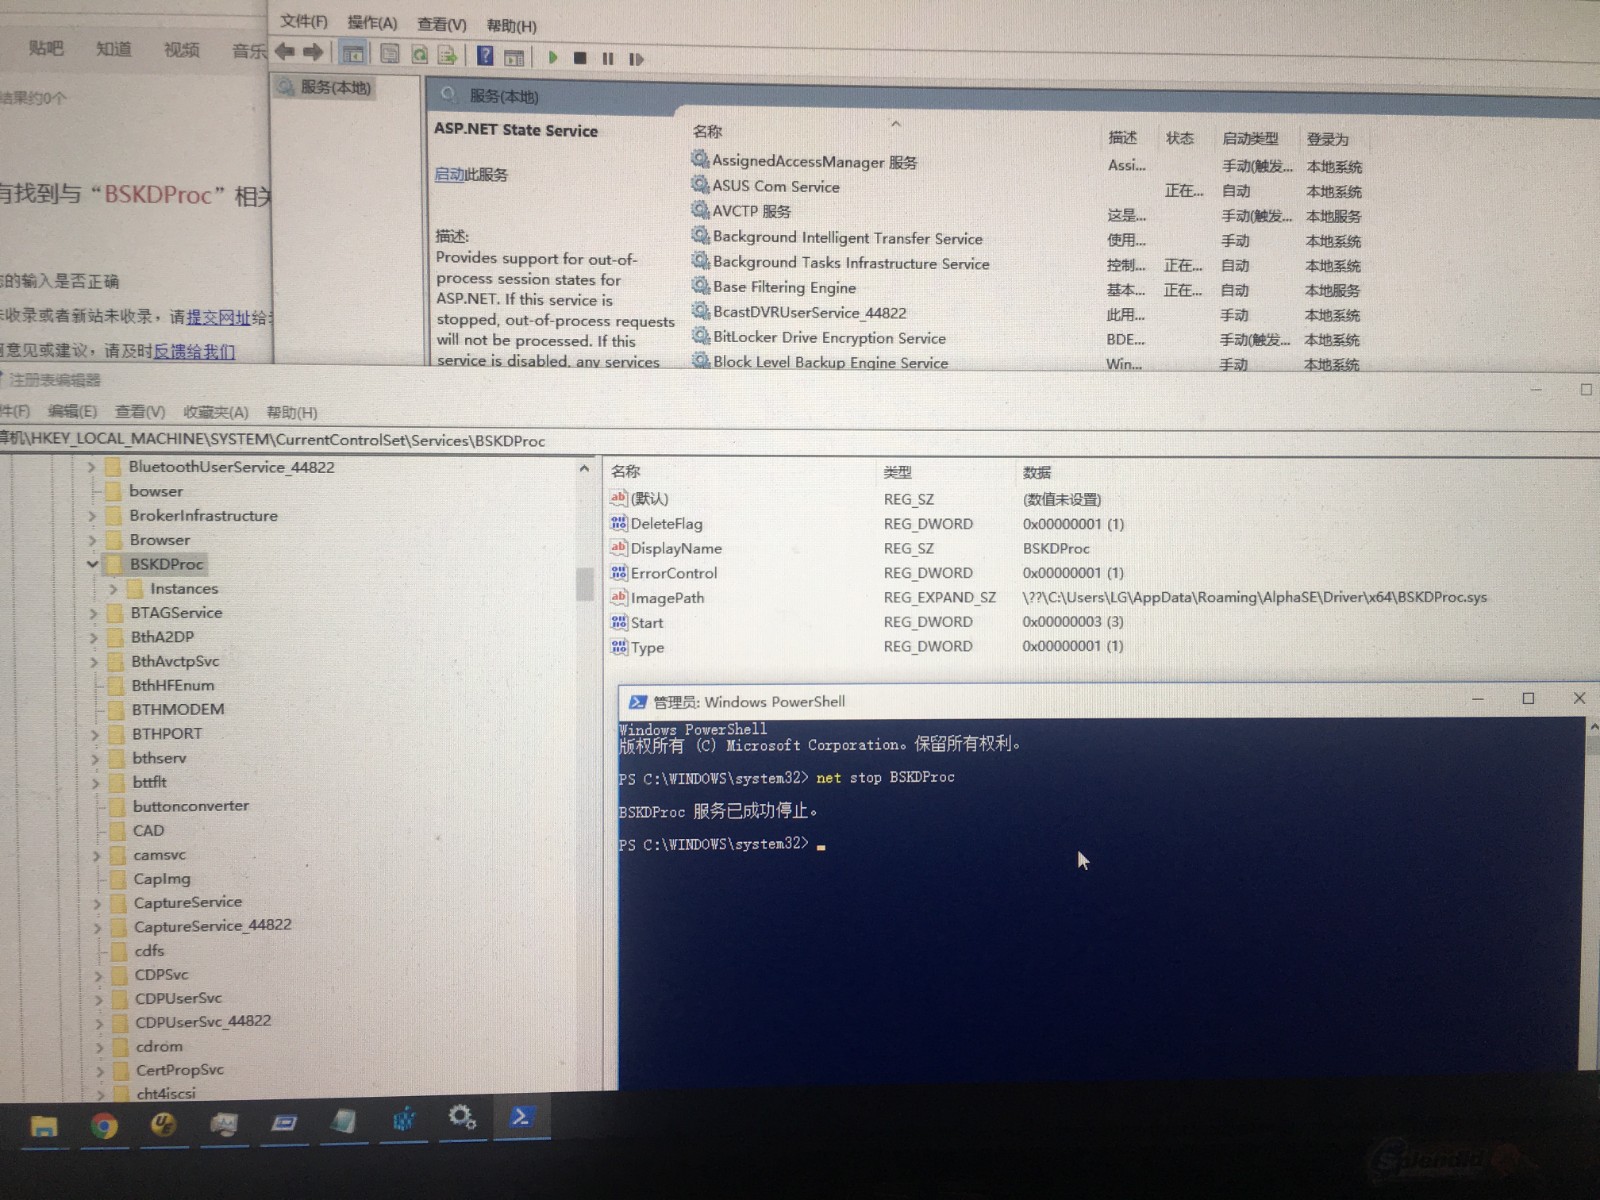The height and width of the screenshot is (1200, 1600).
Task: Click Pause Service button in toolbar
Action: (x=607, y=59)
